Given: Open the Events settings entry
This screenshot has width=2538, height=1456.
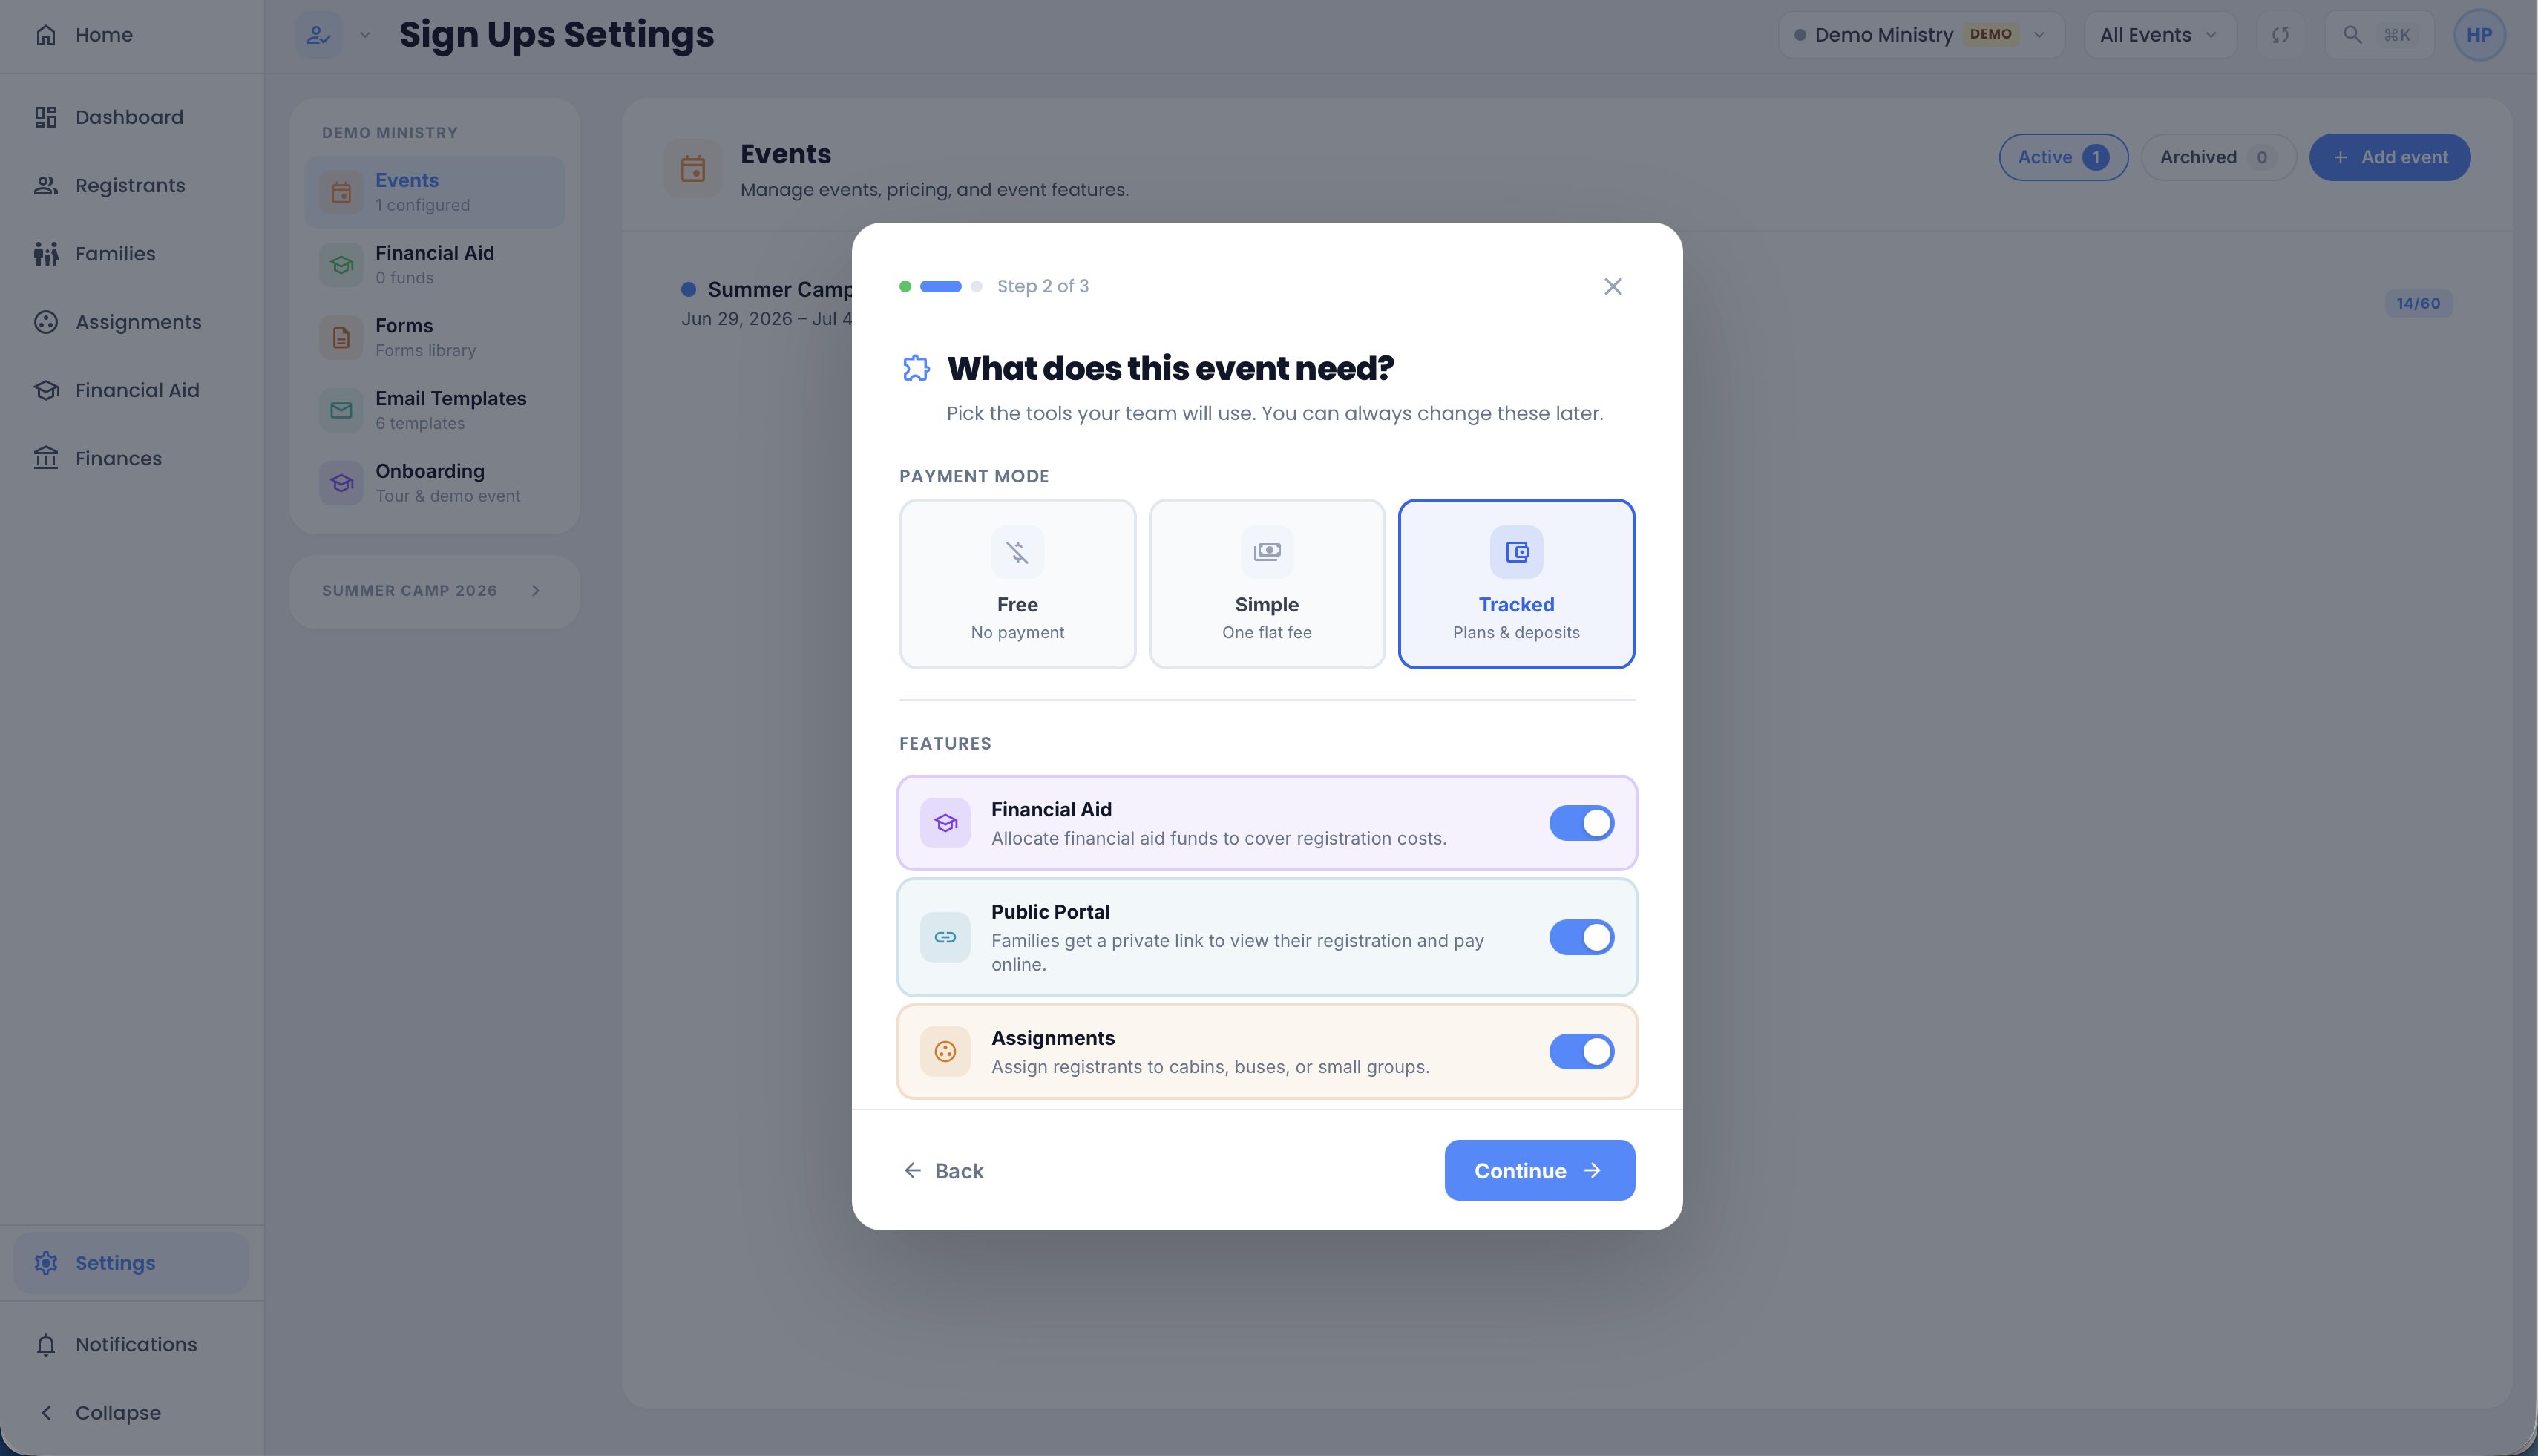Looking at the screenshot, I should click(434, 192).
